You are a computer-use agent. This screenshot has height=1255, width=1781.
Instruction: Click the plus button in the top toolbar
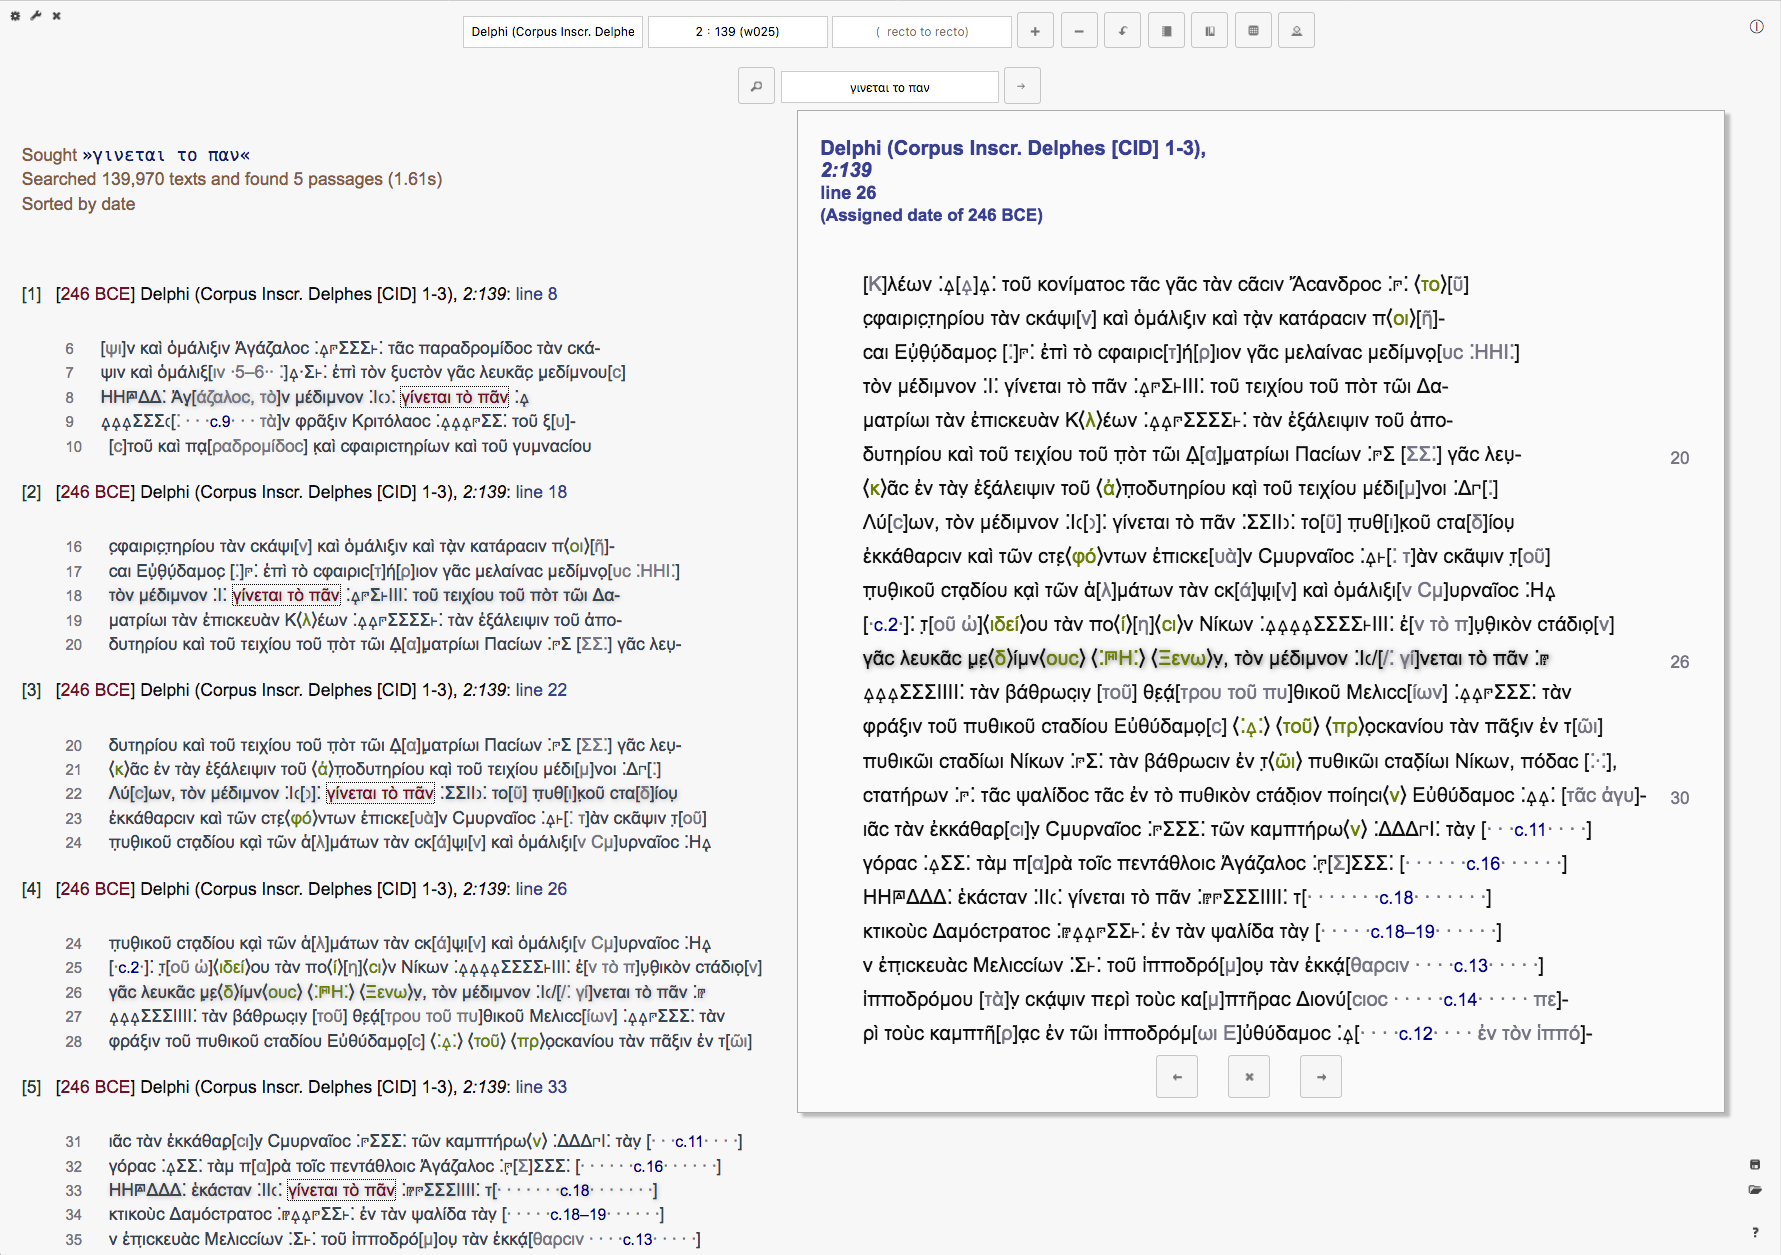tap(1035, 31)
